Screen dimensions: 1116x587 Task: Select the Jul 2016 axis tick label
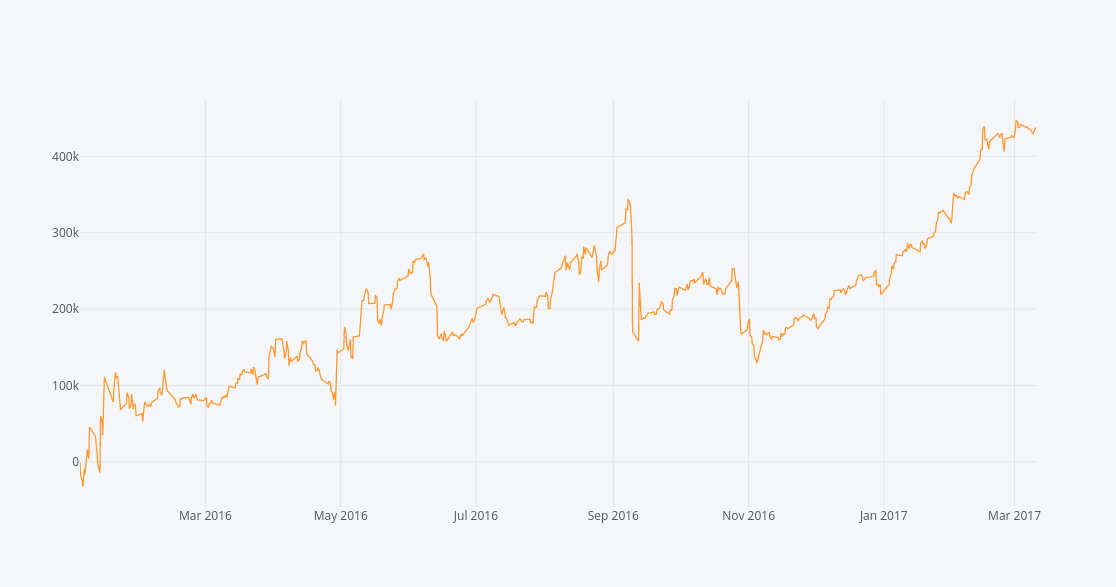[x=475, y=516]
